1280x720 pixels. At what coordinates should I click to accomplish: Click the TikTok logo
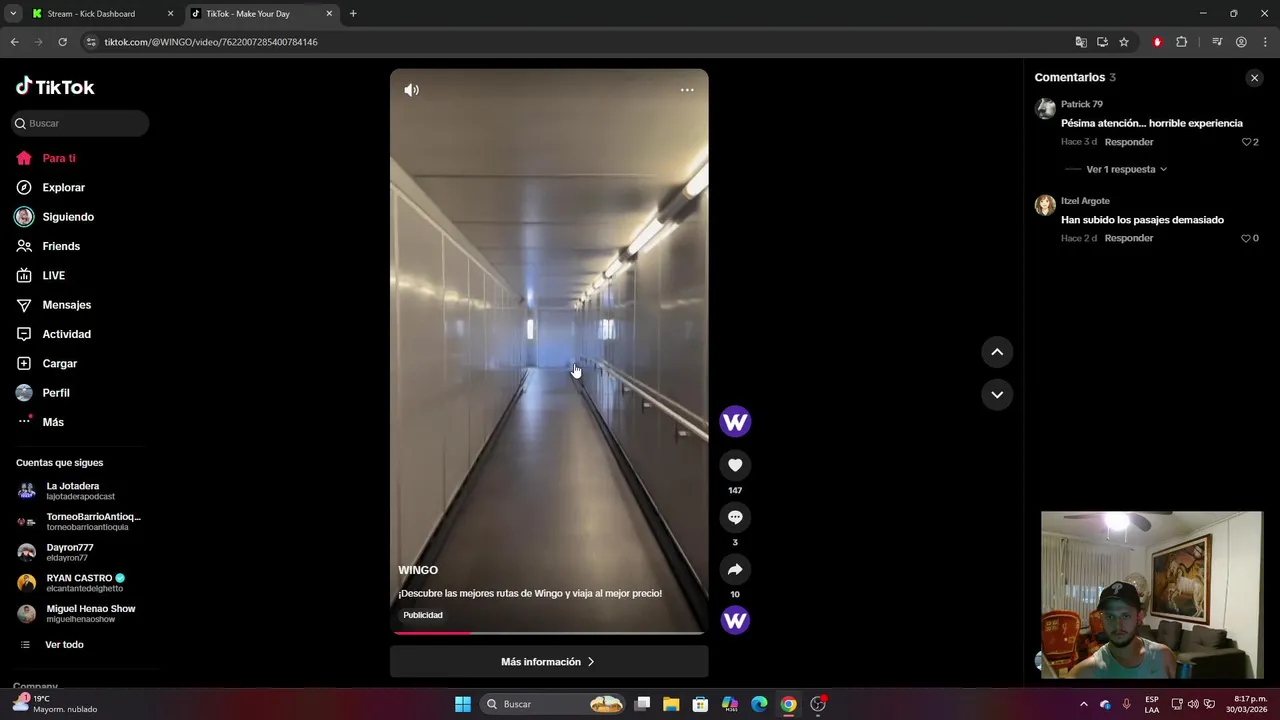(x=55, y=87)
